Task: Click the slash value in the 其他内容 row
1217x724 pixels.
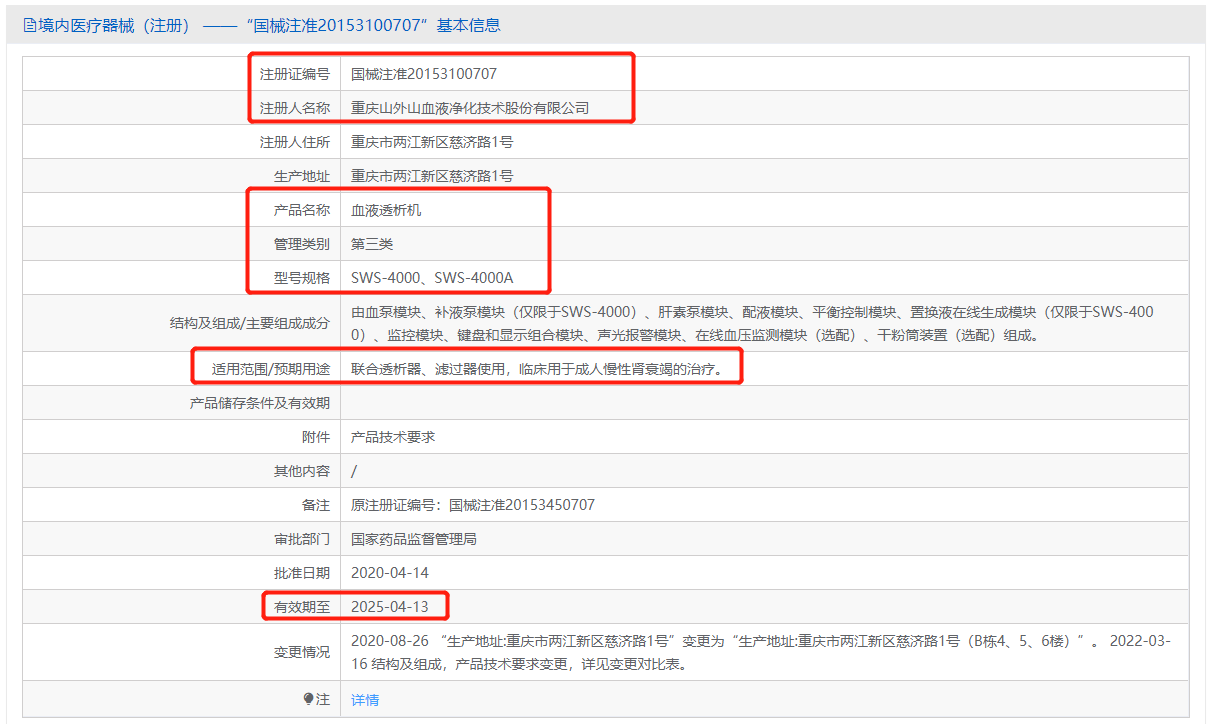Action: tap(354, 471)
